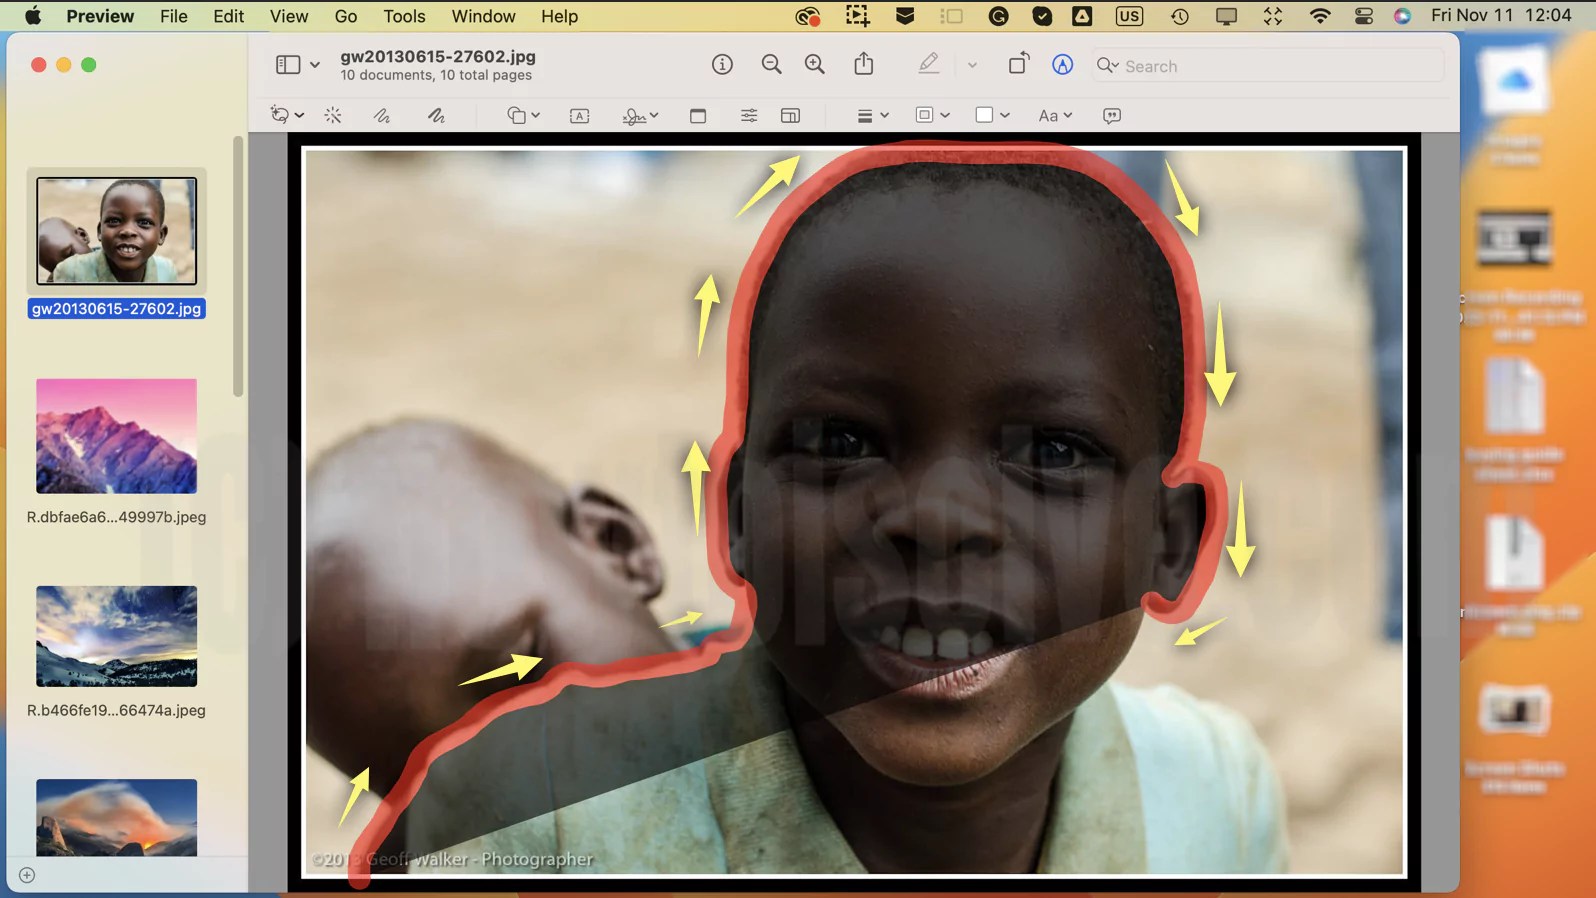Click the gw20130615-27602.jpg sidebar label
The height and width of the screenshot is (898, 1596).
click(116, 309)
